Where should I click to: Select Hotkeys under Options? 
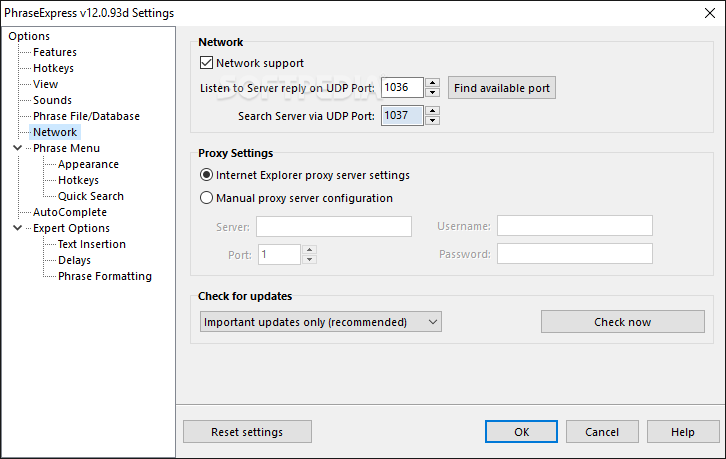(53, 68)
